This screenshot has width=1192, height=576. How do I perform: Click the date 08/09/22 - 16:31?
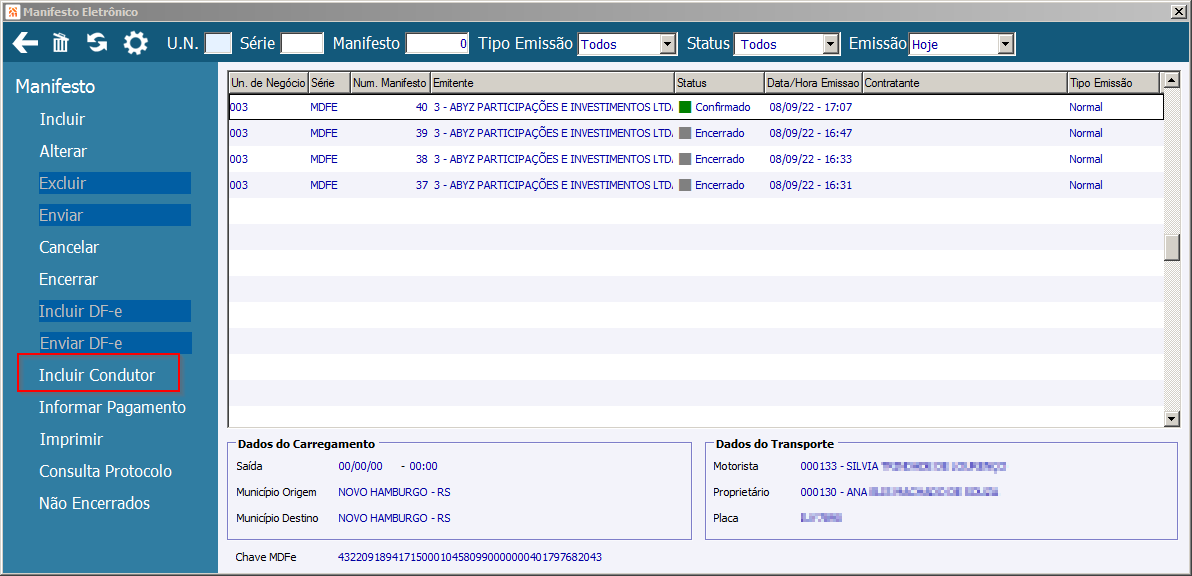click(x=810, y=185)
